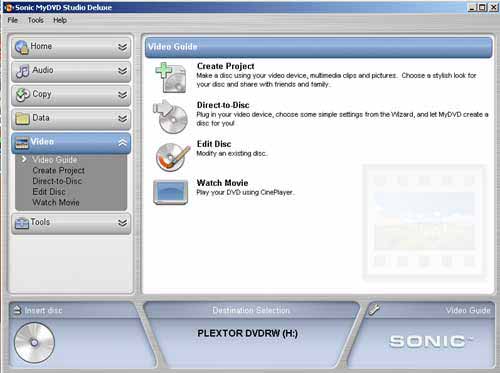This screenshot has width=500, height=373.
Task: Click the Audio music notes icon
Action: 23,71
